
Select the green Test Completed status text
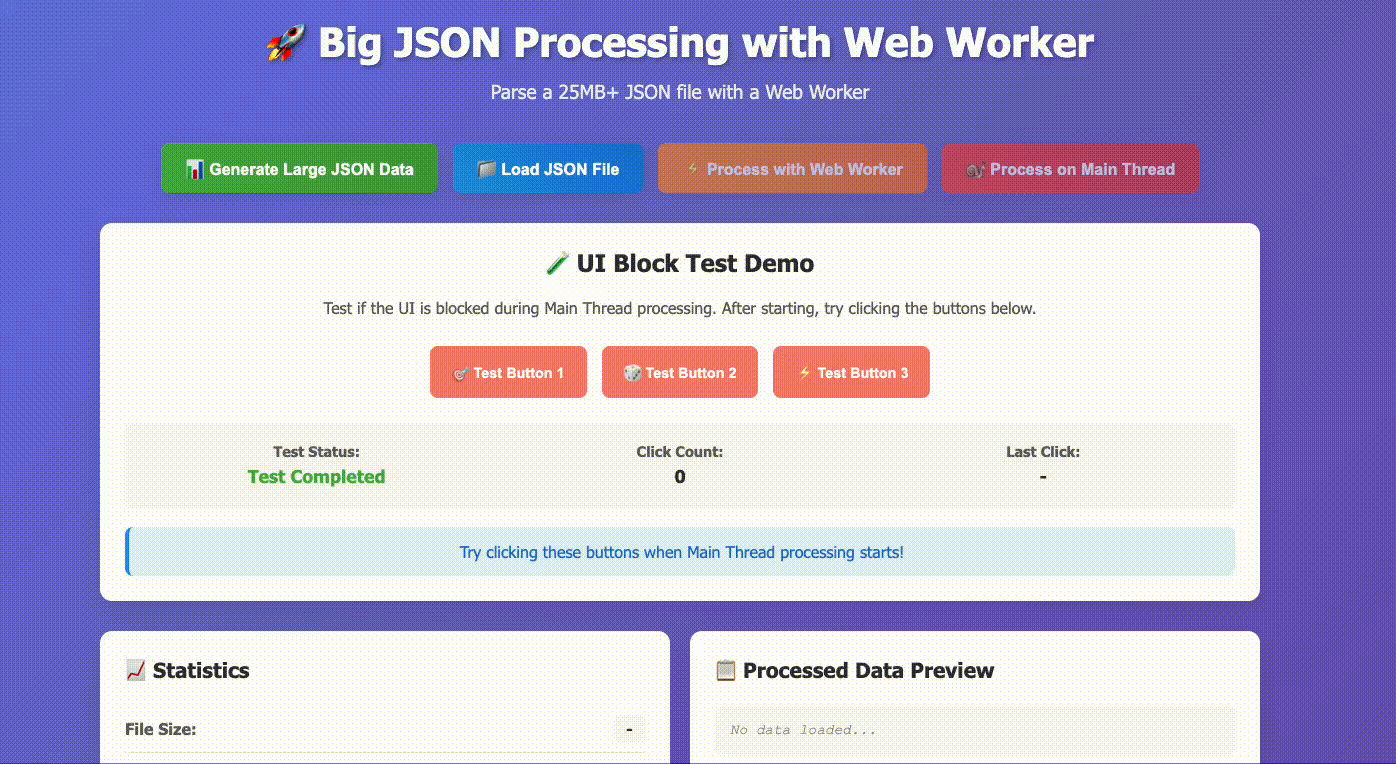click(x=316, y=477)
